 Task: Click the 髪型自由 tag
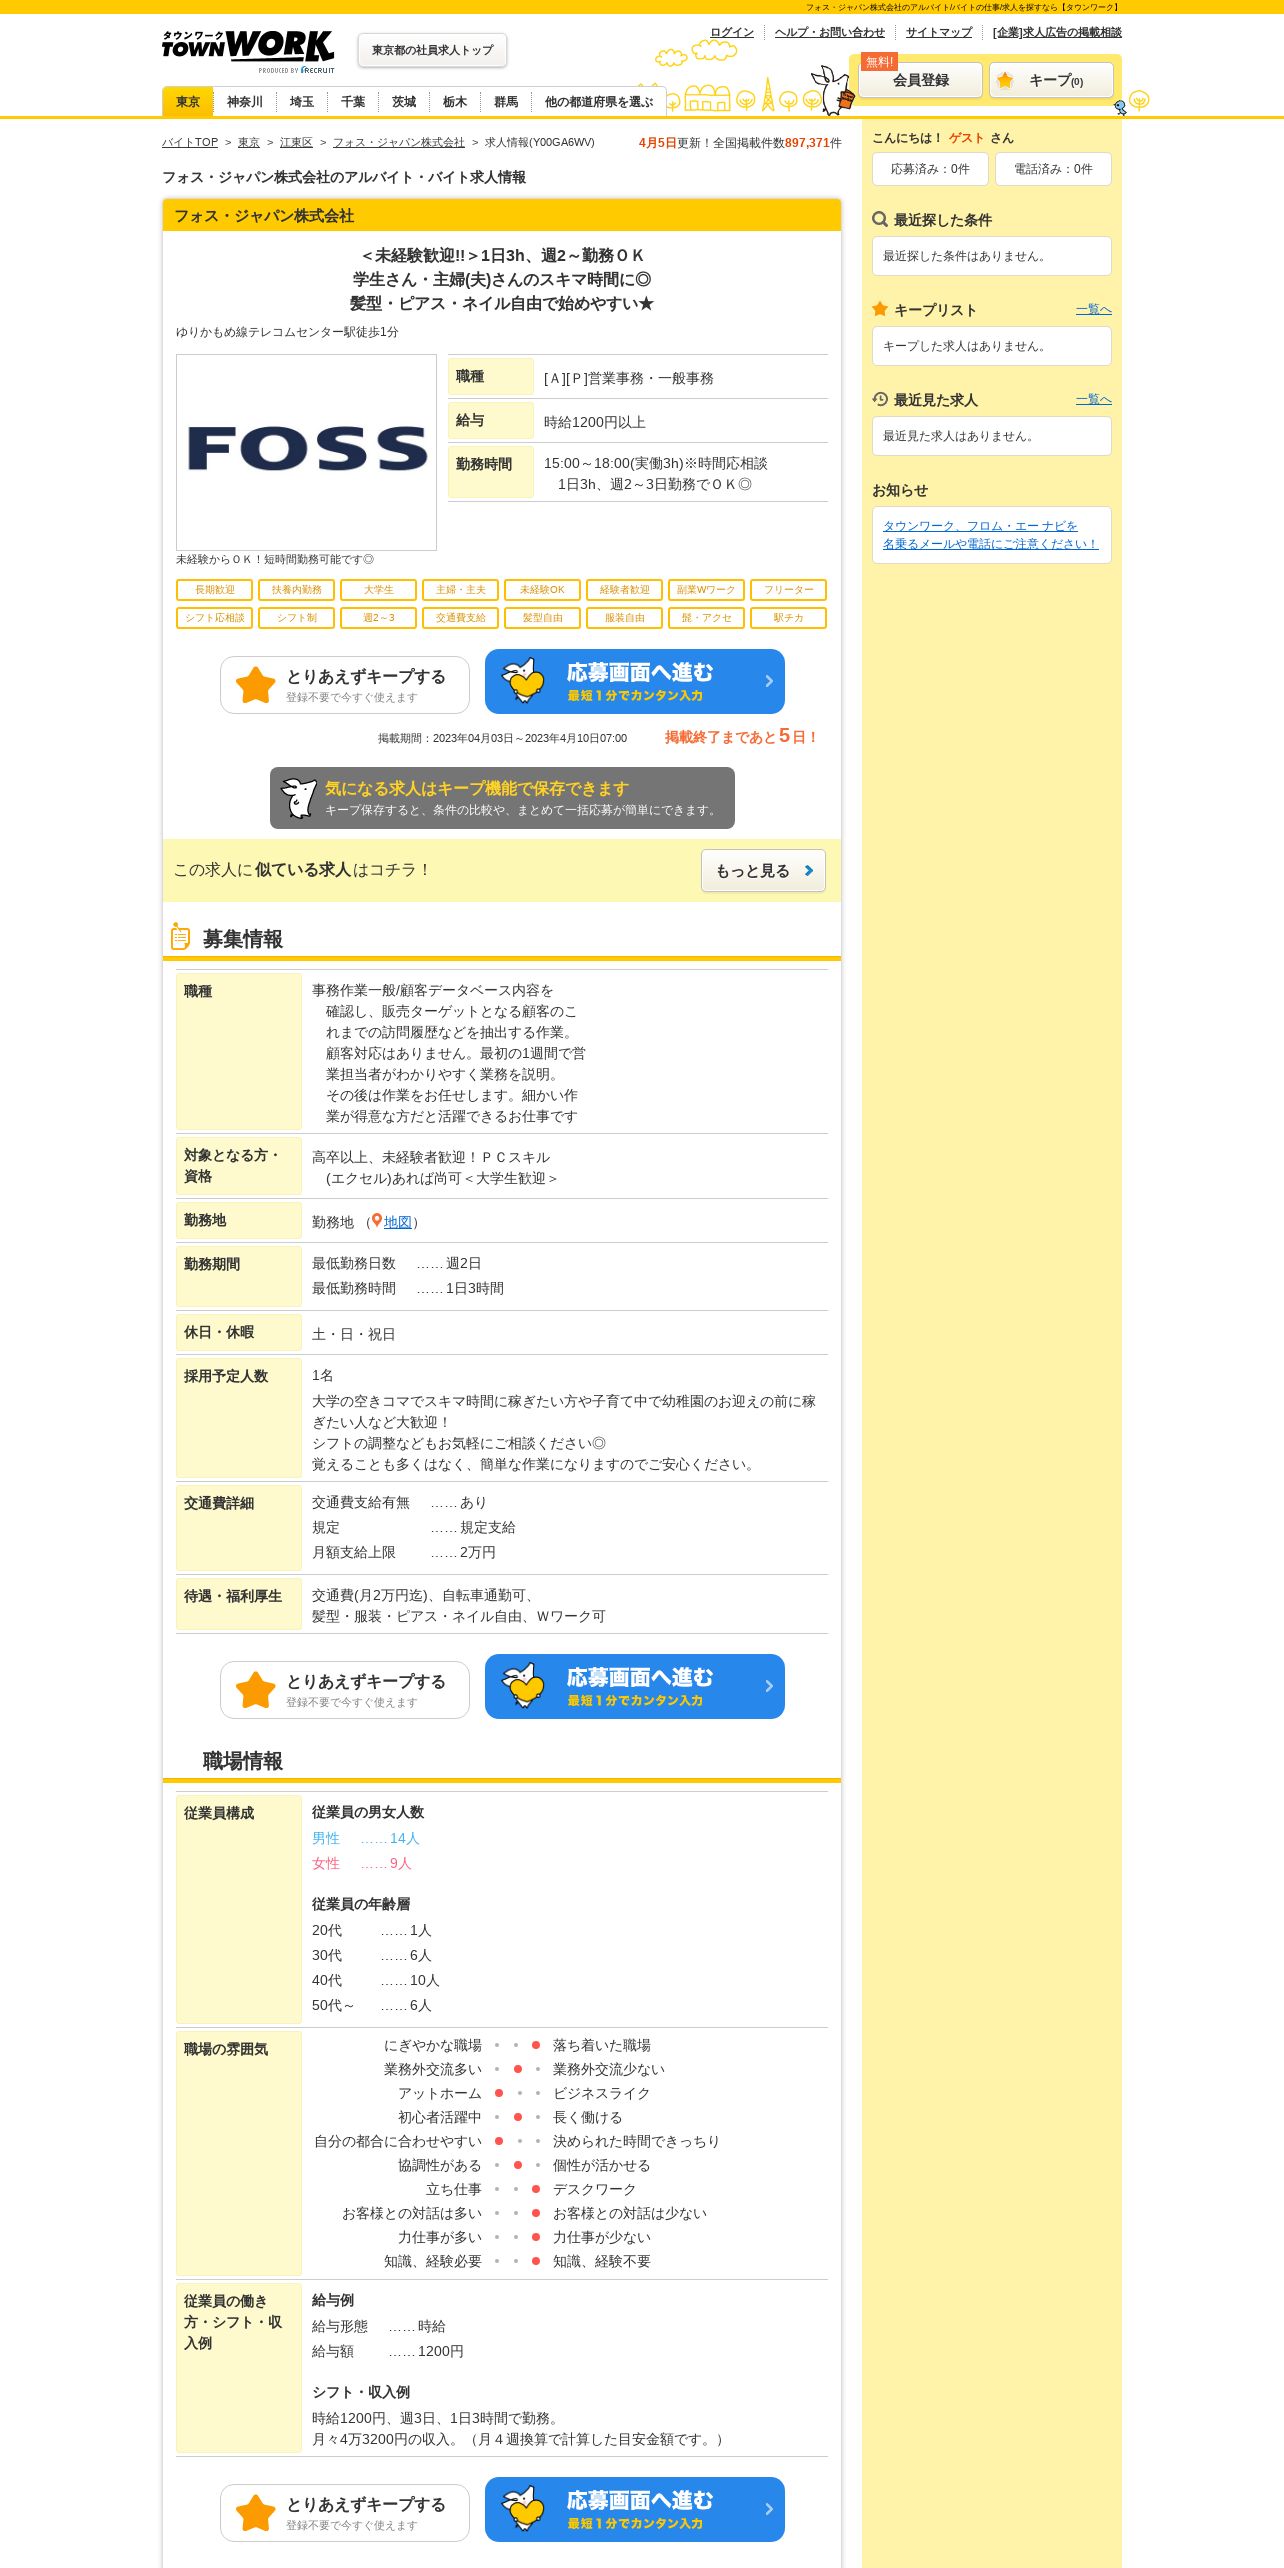click(x=543, y=618)
